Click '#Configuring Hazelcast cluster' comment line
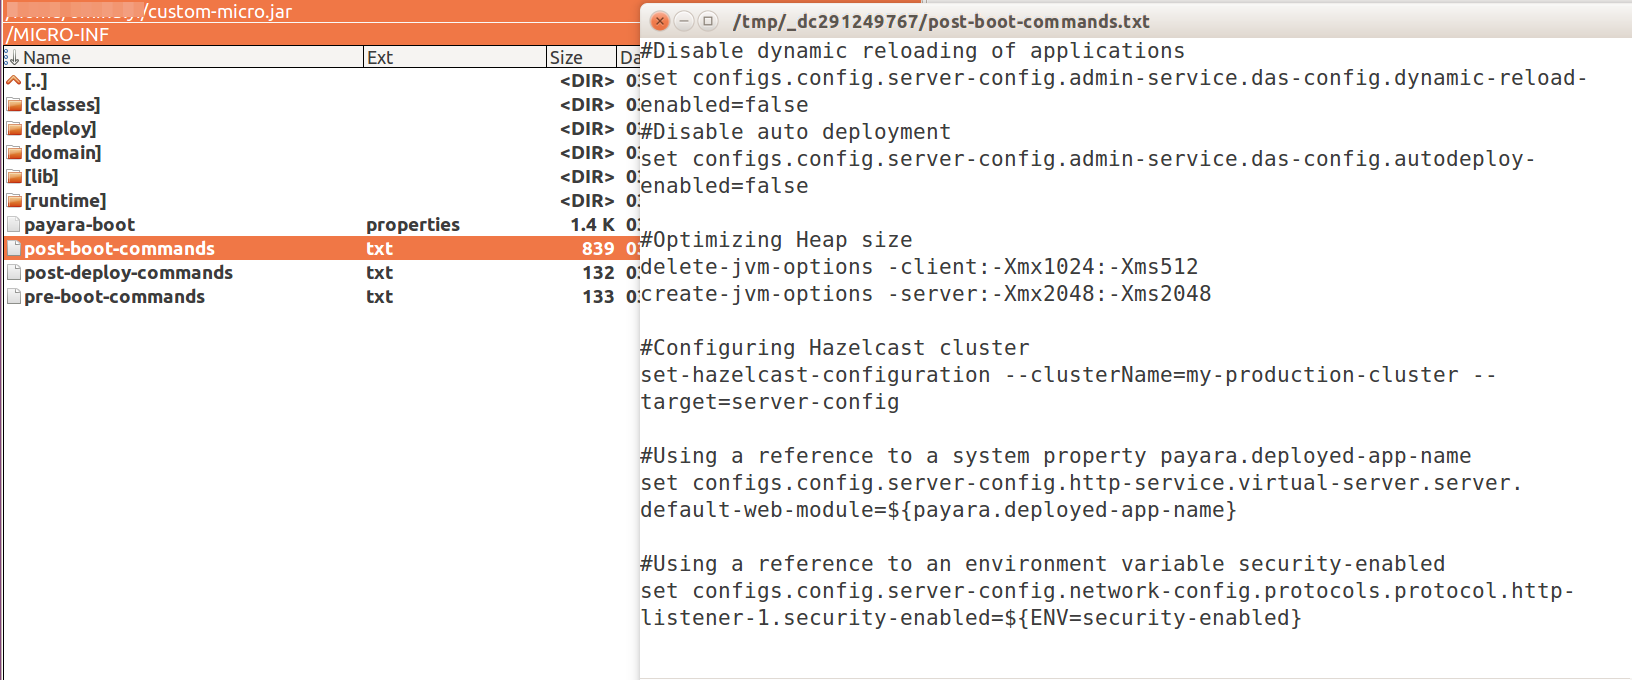 tap(834, 348)
